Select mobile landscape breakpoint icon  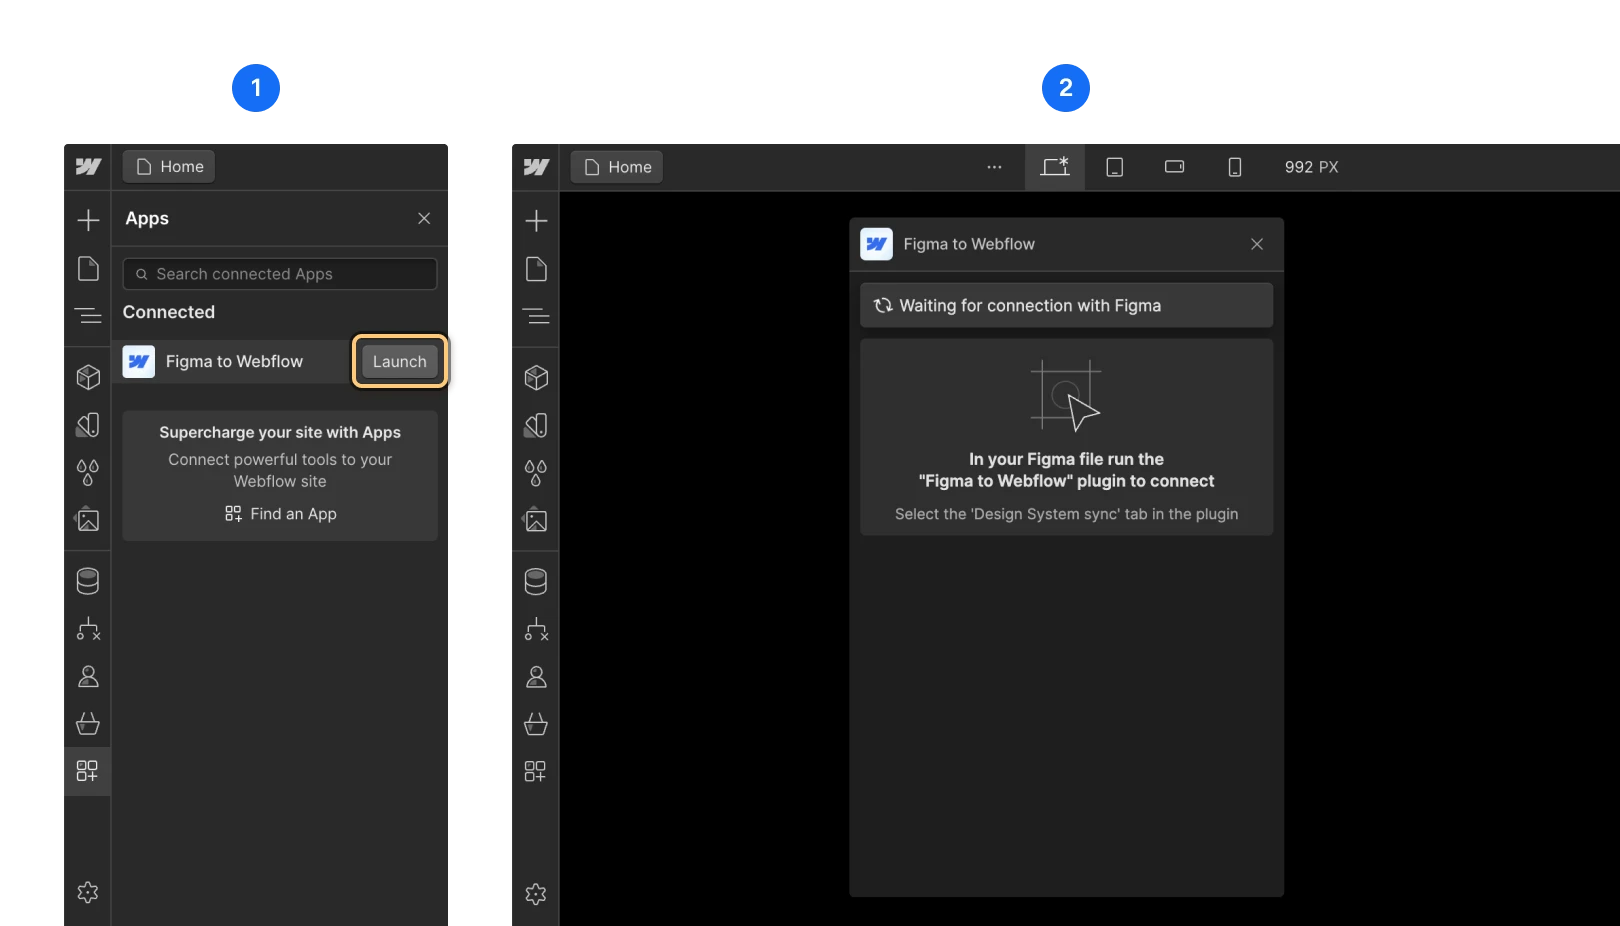click(1175, 167)
